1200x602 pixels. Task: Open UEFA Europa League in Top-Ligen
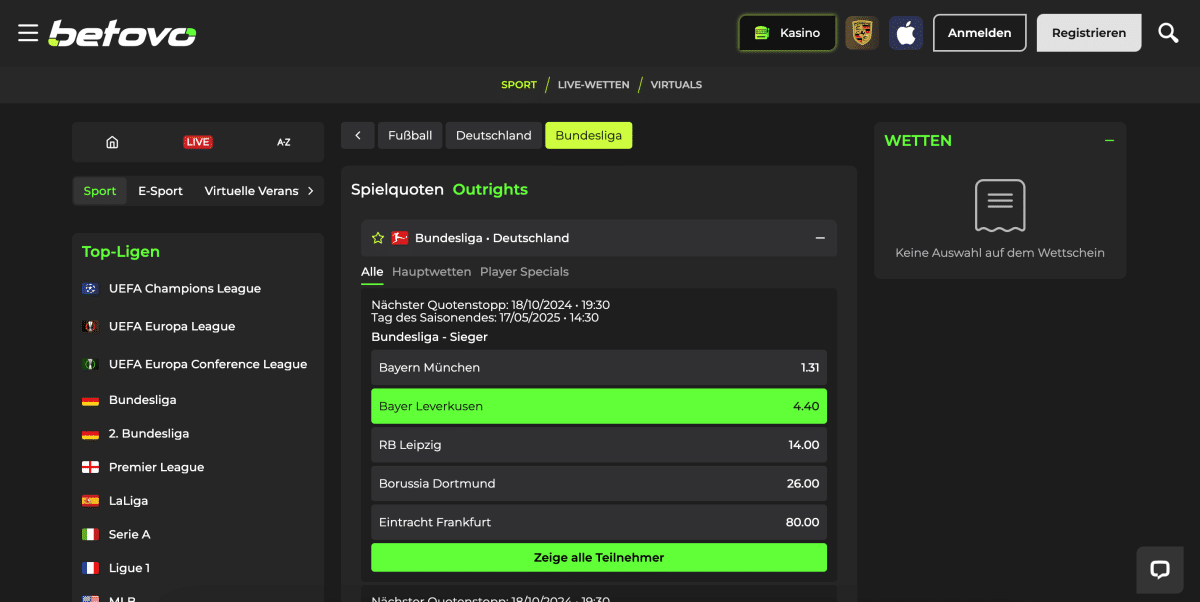point(172,326)
